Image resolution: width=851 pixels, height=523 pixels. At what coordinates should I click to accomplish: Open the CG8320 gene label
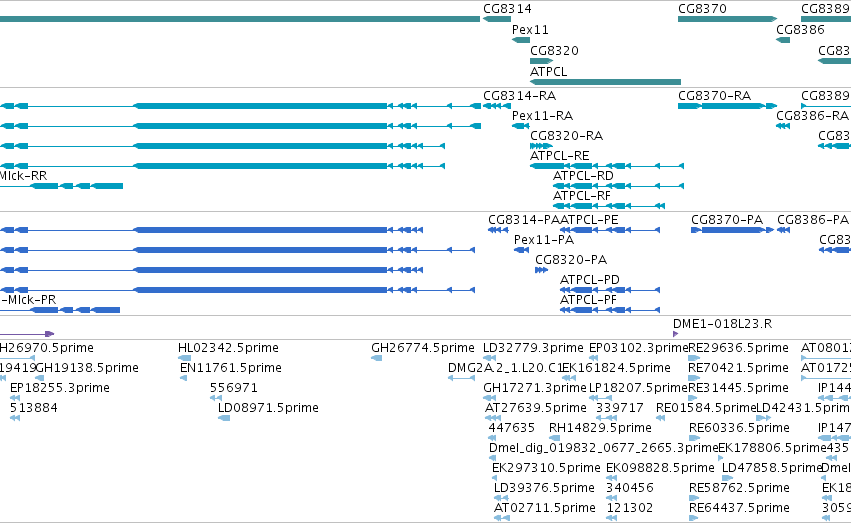[554, 51]
